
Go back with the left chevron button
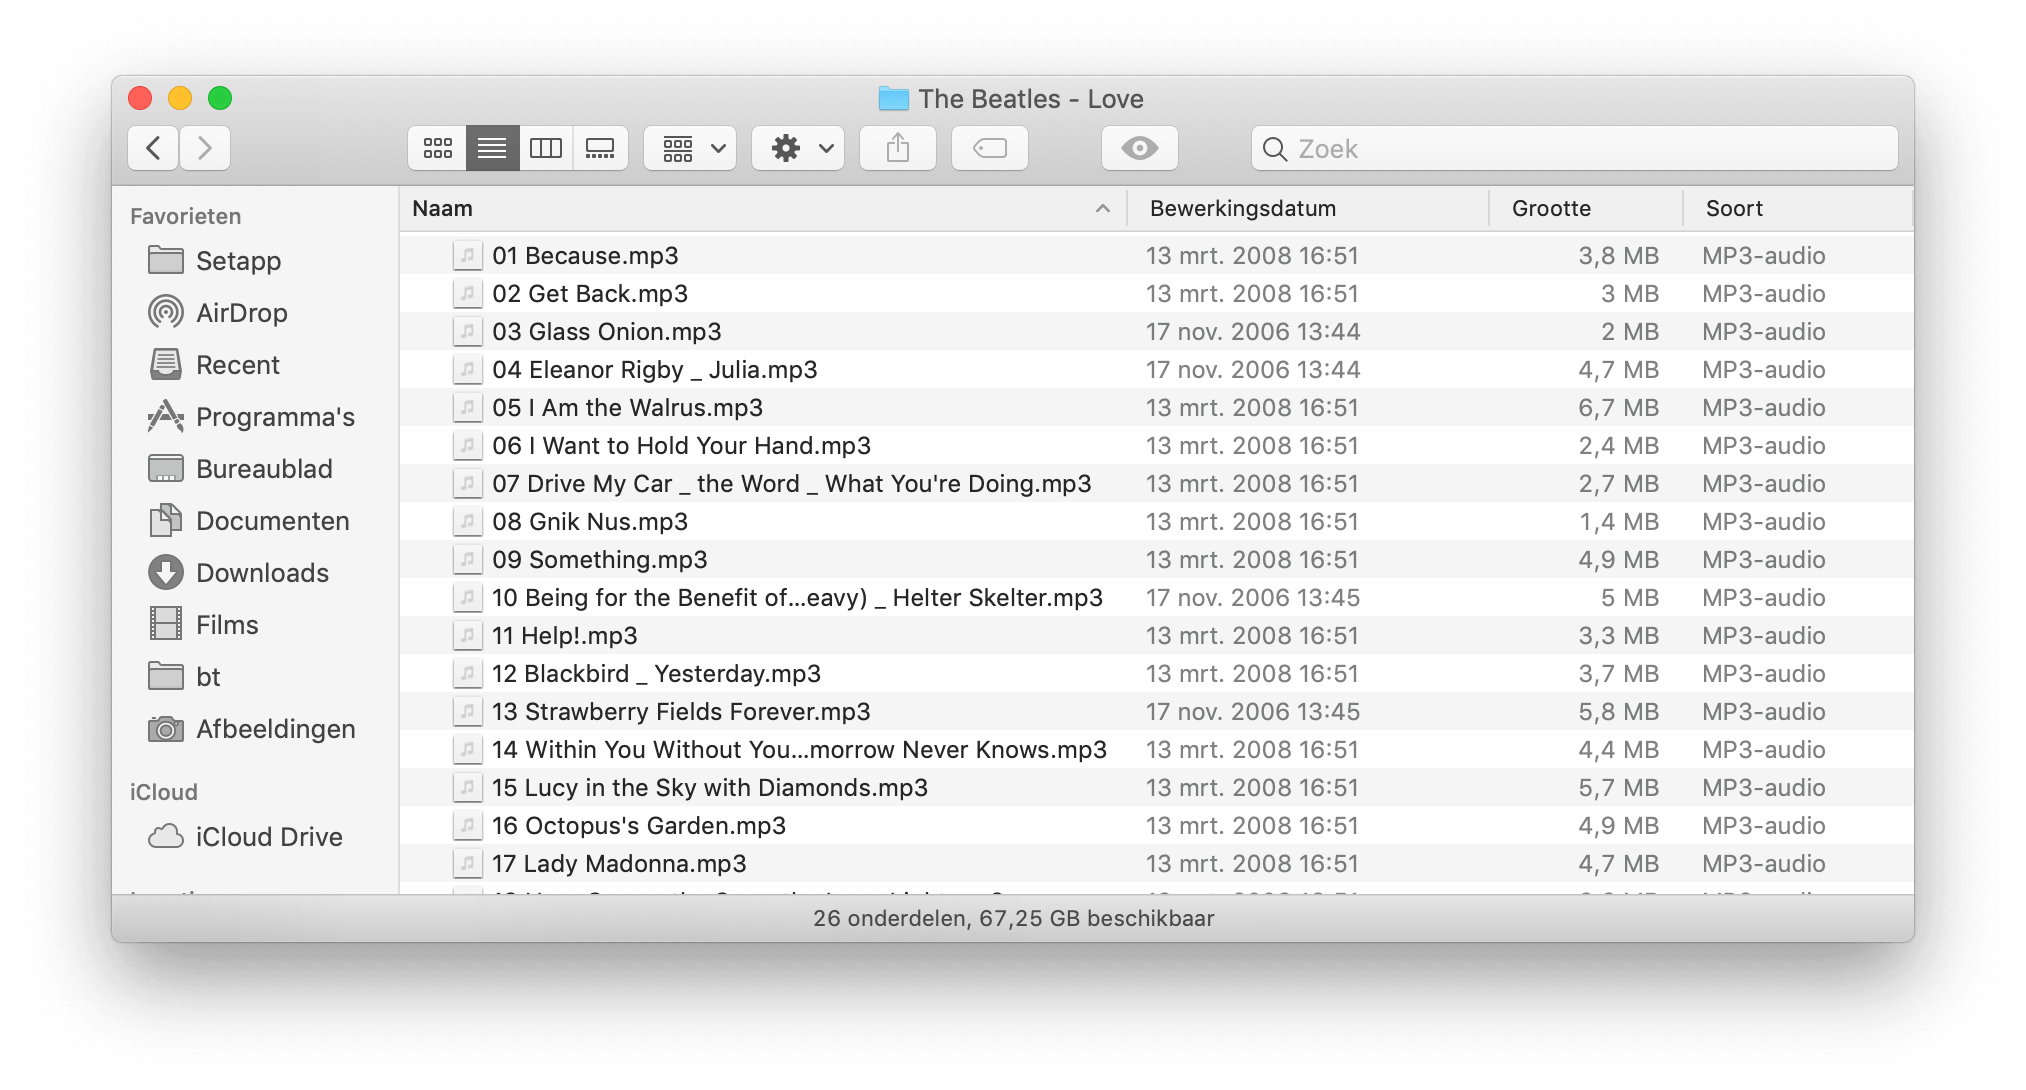click(153, 148)
